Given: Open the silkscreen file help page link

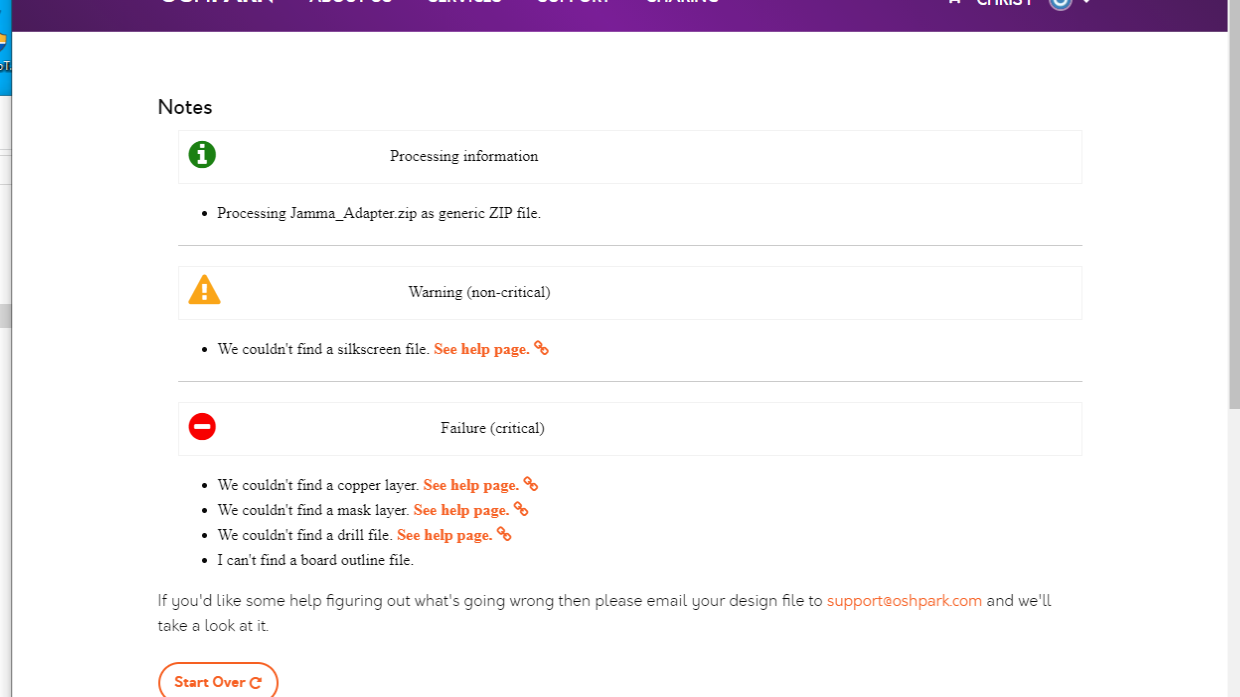Looking at the screenshot, I should [482, 349].
